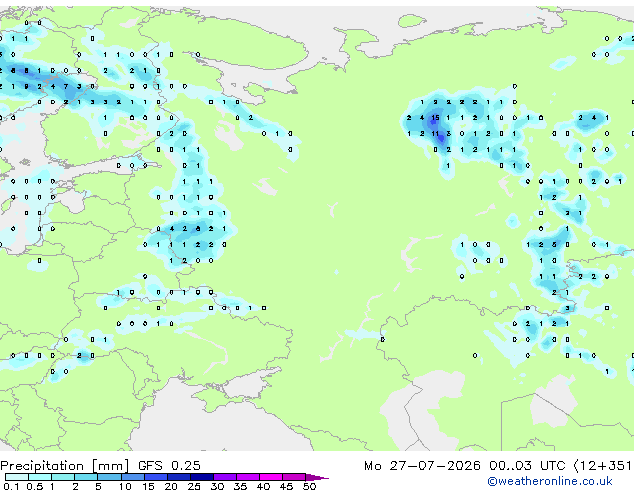The height and width of the screenshot is (490, 634).
Task: Click the arrow tip beyond 50 on legend
Action: [317, 477]
